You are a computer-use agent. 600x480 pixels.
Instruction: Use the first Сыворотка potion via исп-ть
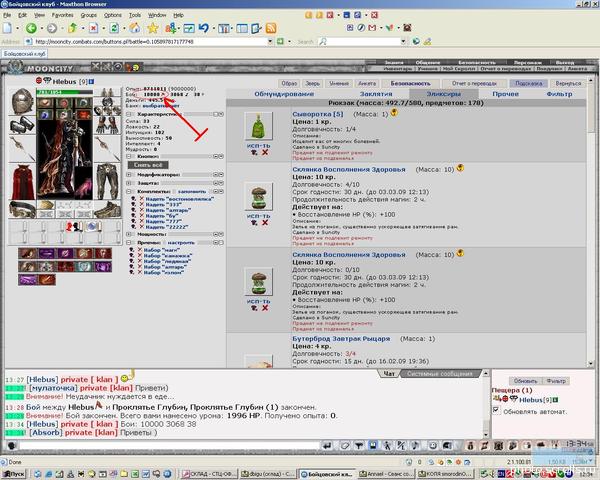pyautogui.click(x=258, y=145)
